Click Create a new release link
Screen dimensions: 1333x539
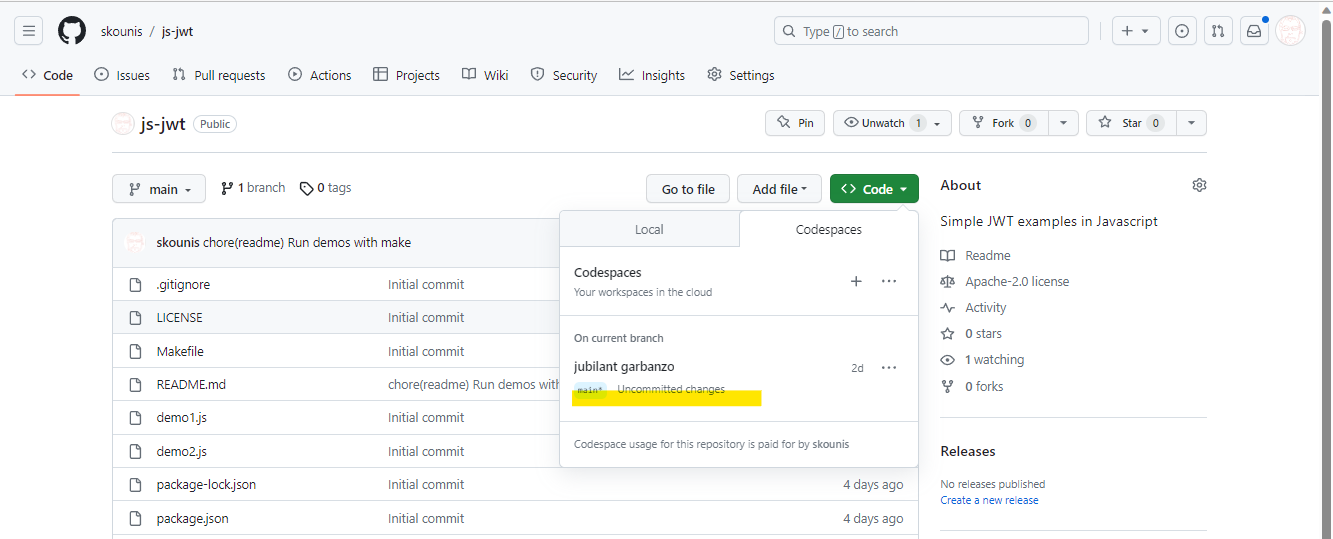989,500
